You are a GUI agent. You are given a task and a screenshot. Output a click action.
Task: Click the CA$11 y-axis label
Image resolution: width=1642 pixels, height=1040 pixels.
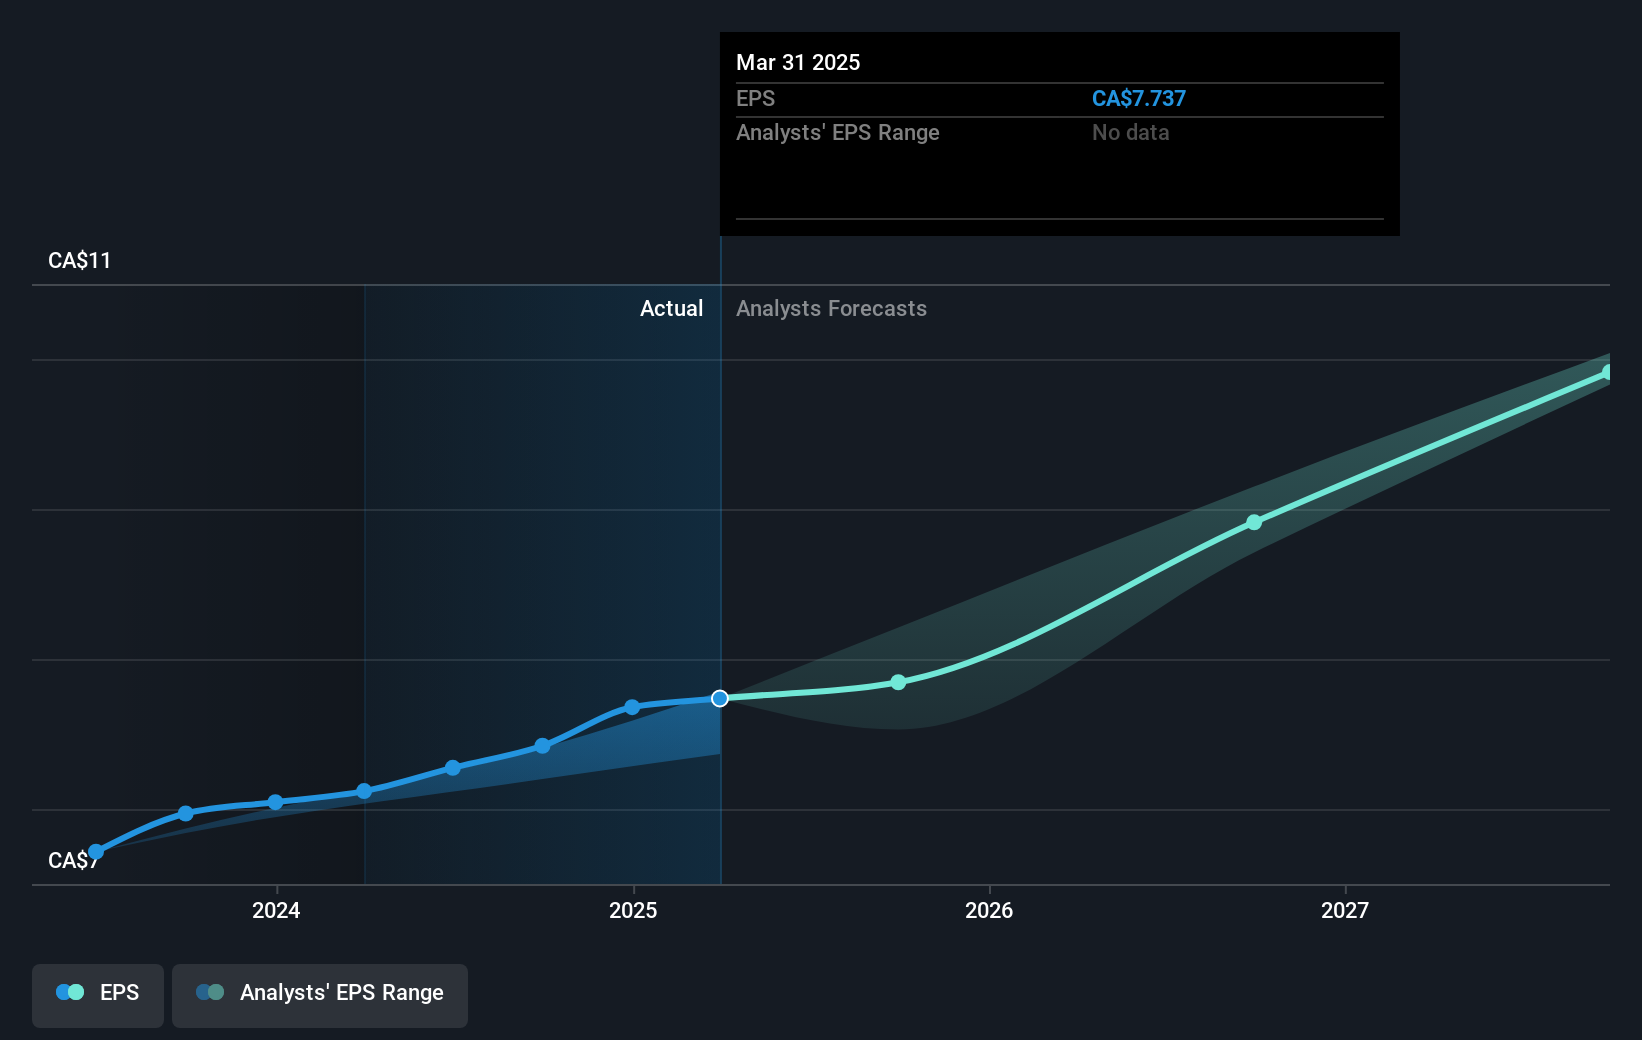pyautogui.click(x=80, y=260)
